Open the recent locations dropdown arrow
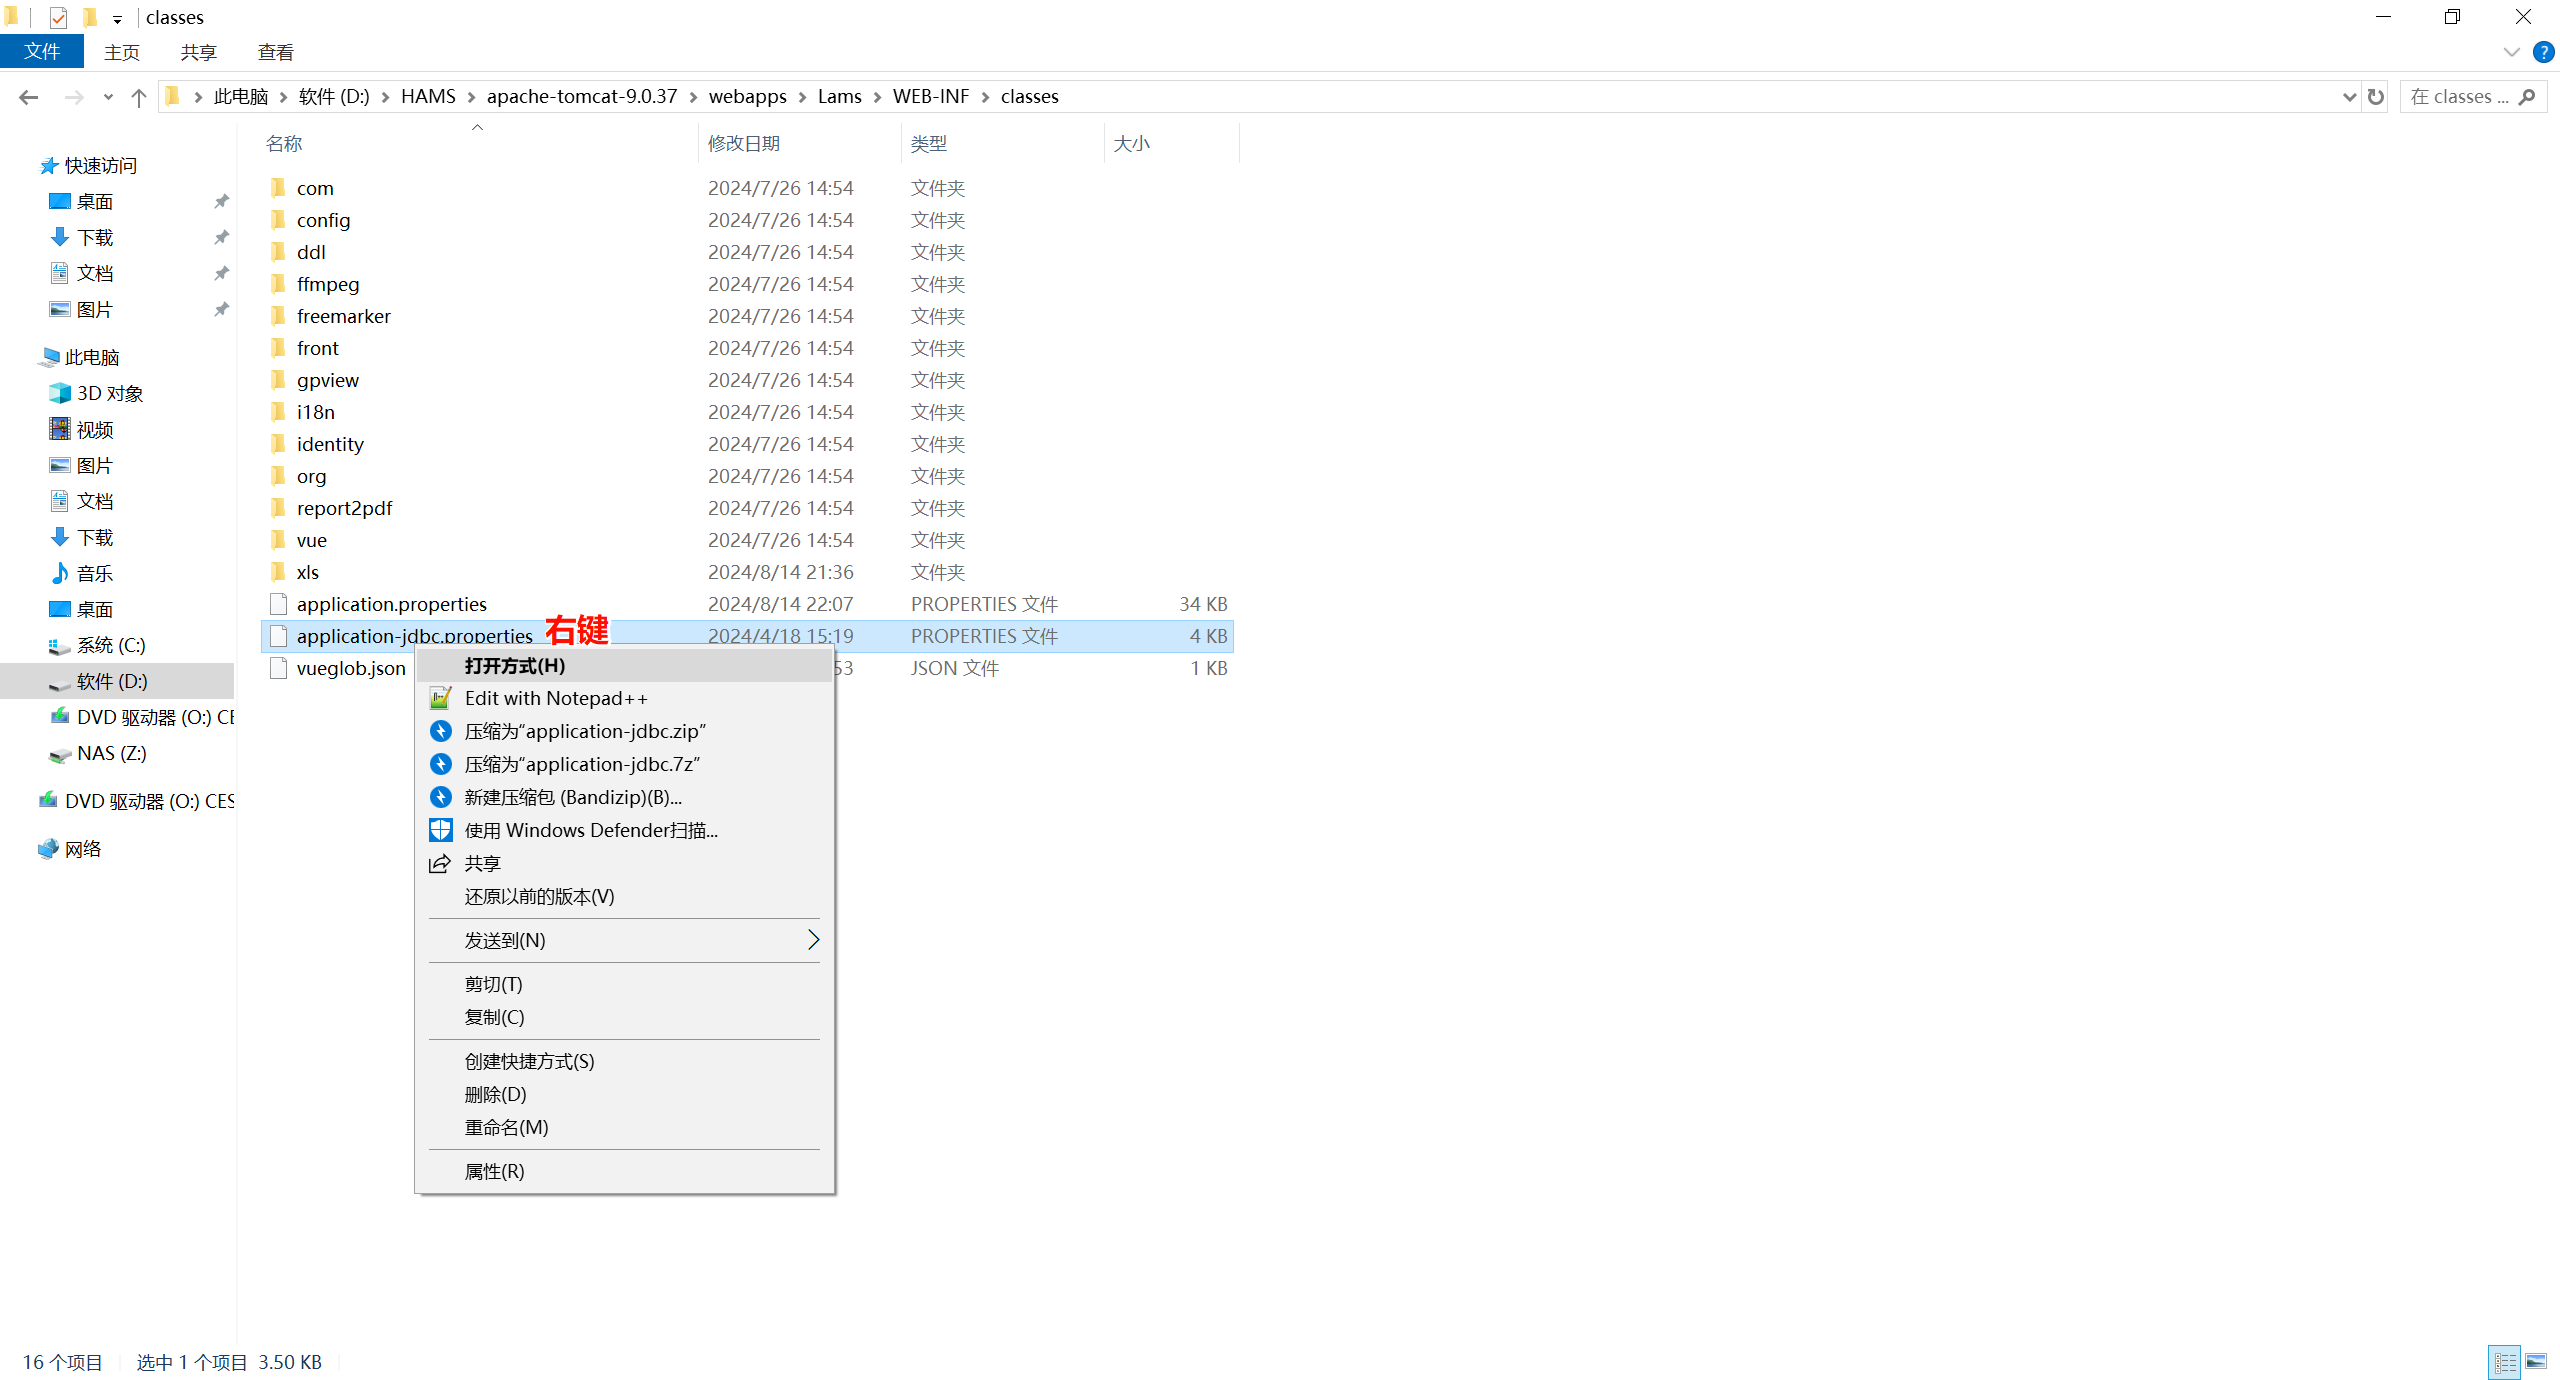2560x1380 pixels. point(108,97)
